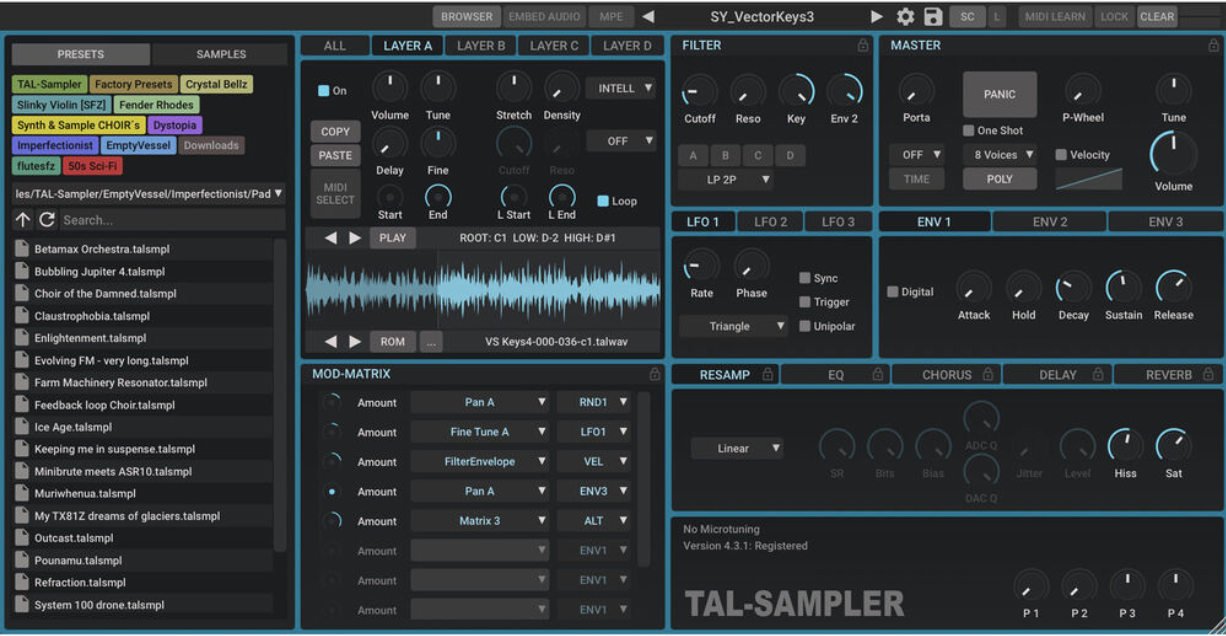Switch to the ENV 3 tab
The width and height of the screenshot is (1226, 636).
click(x=1166, y=222)
